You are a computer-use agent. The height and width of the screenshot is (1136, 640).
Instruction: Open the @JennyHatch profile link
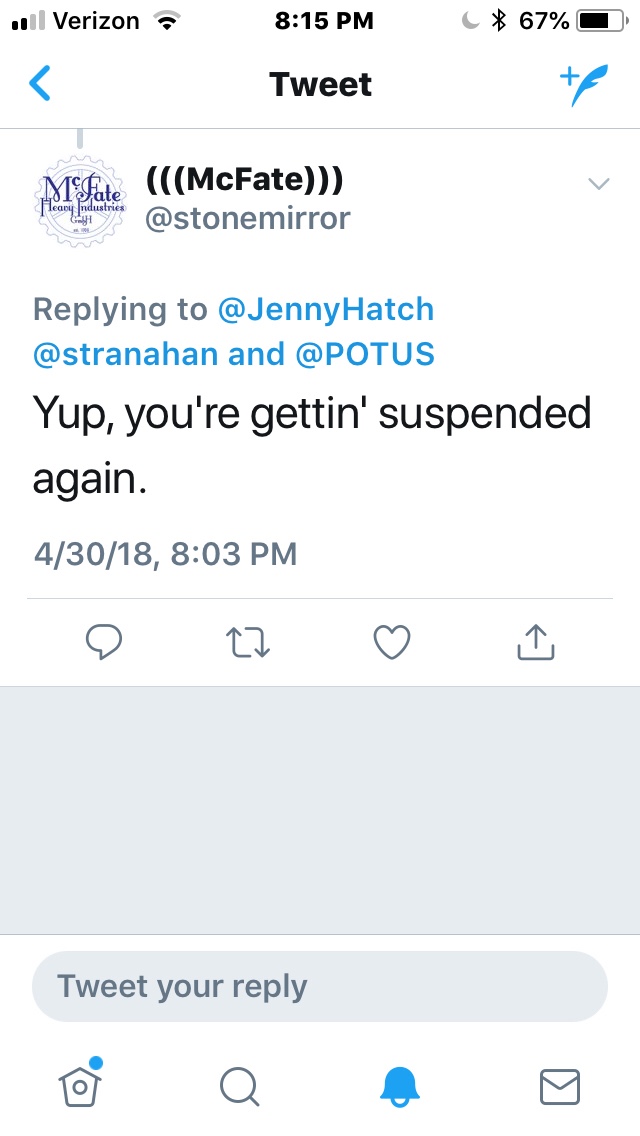click(x=326, y=309)
